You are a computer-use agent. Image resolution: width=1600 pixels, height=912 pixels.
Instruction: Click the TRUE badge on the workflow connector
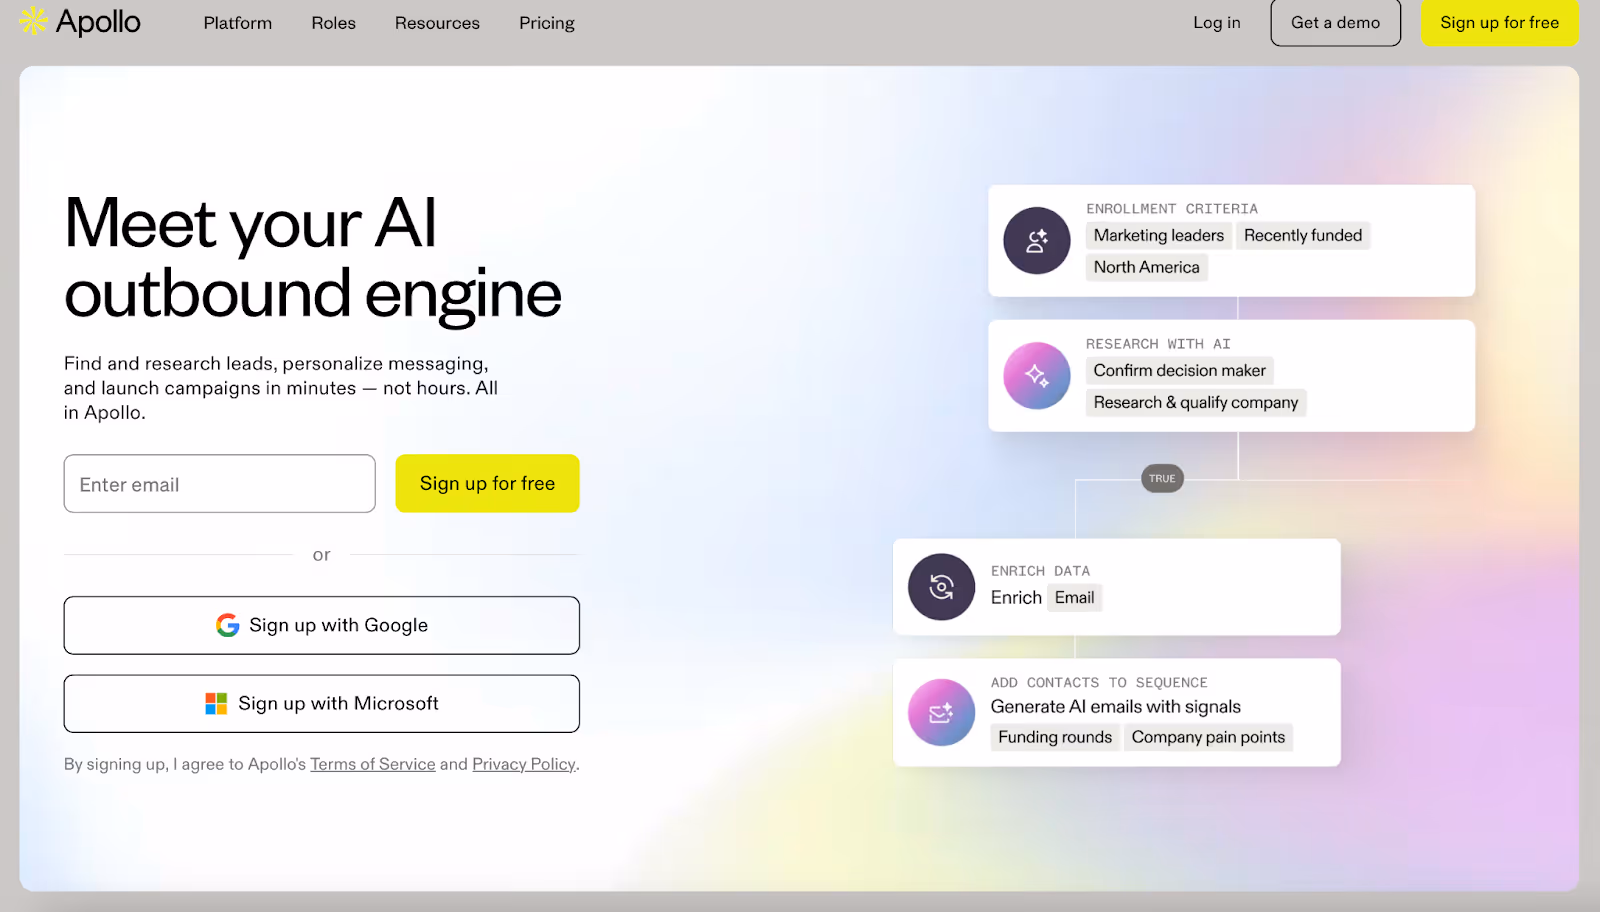pyautogui.click(x=1161, y=478)
